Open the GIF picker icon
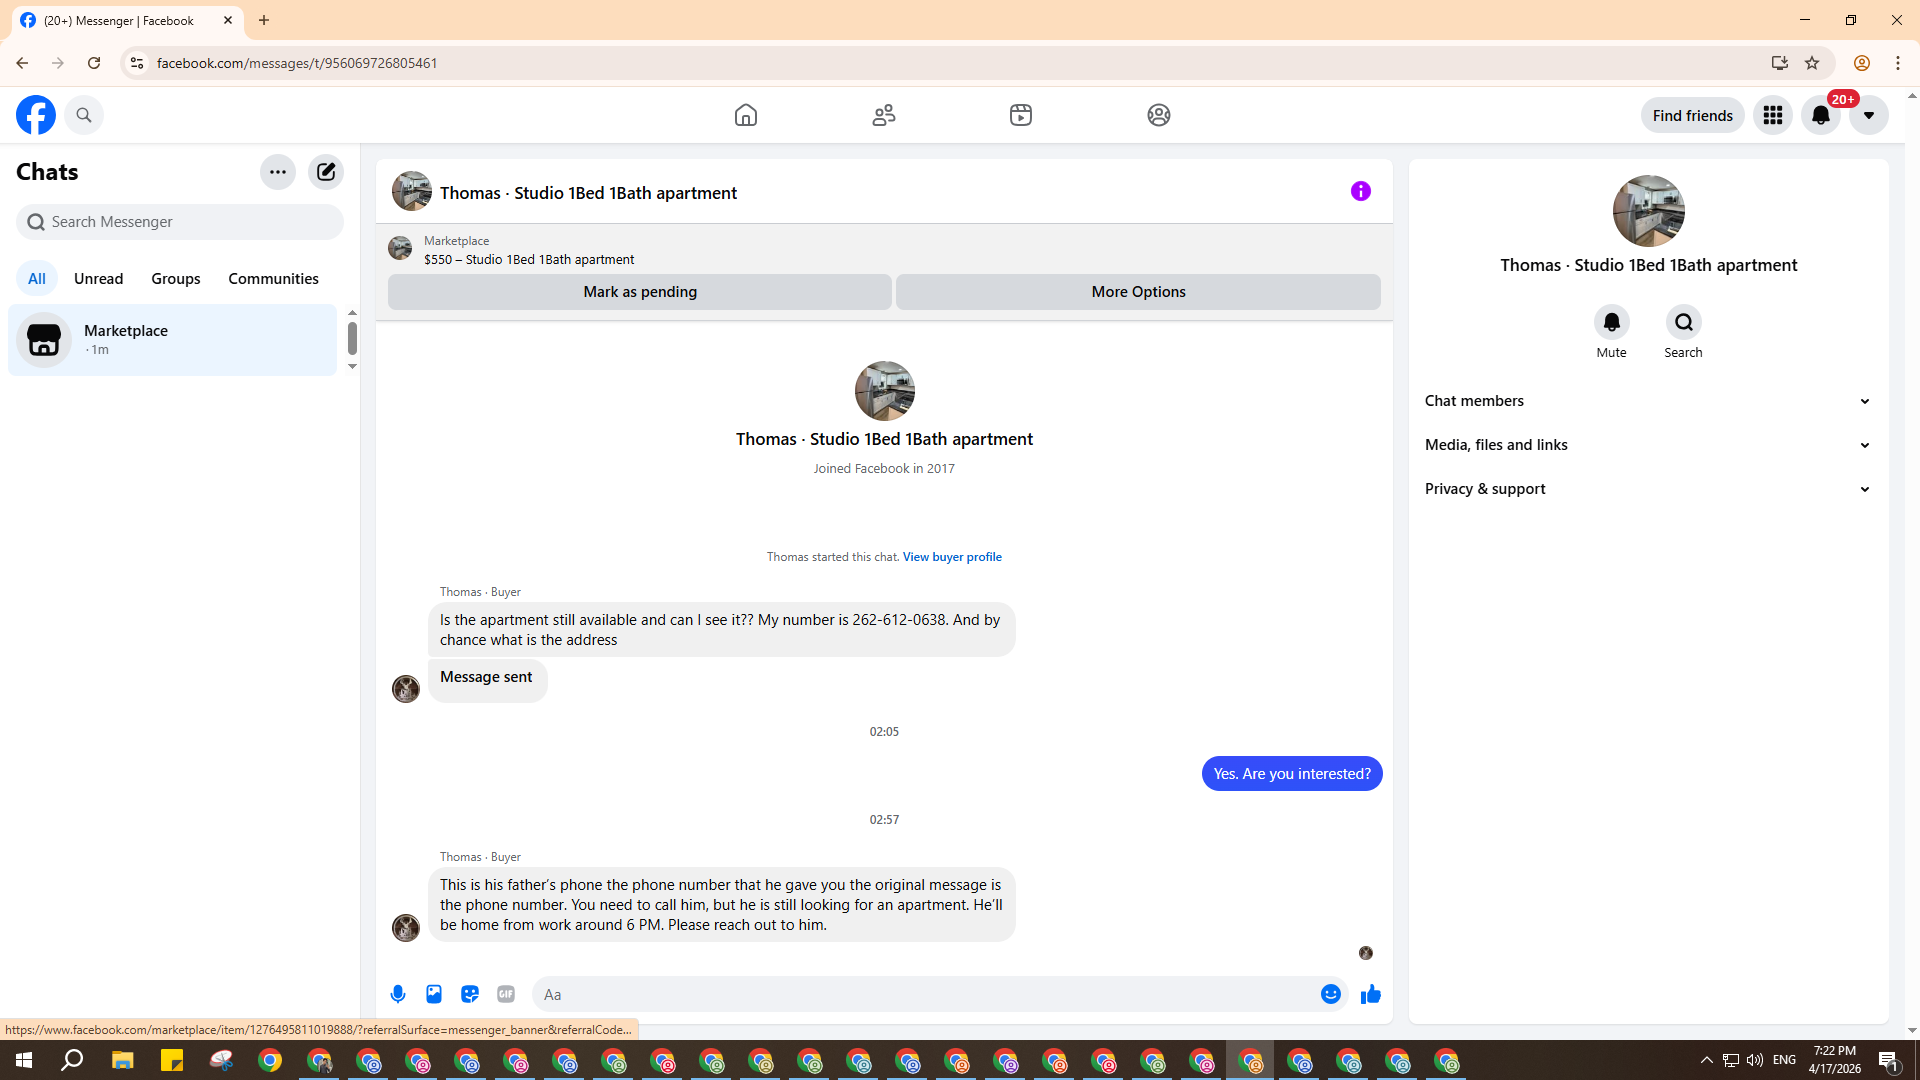The image size is (1920, 1080). pyautogui.click(x=506, y=994)
